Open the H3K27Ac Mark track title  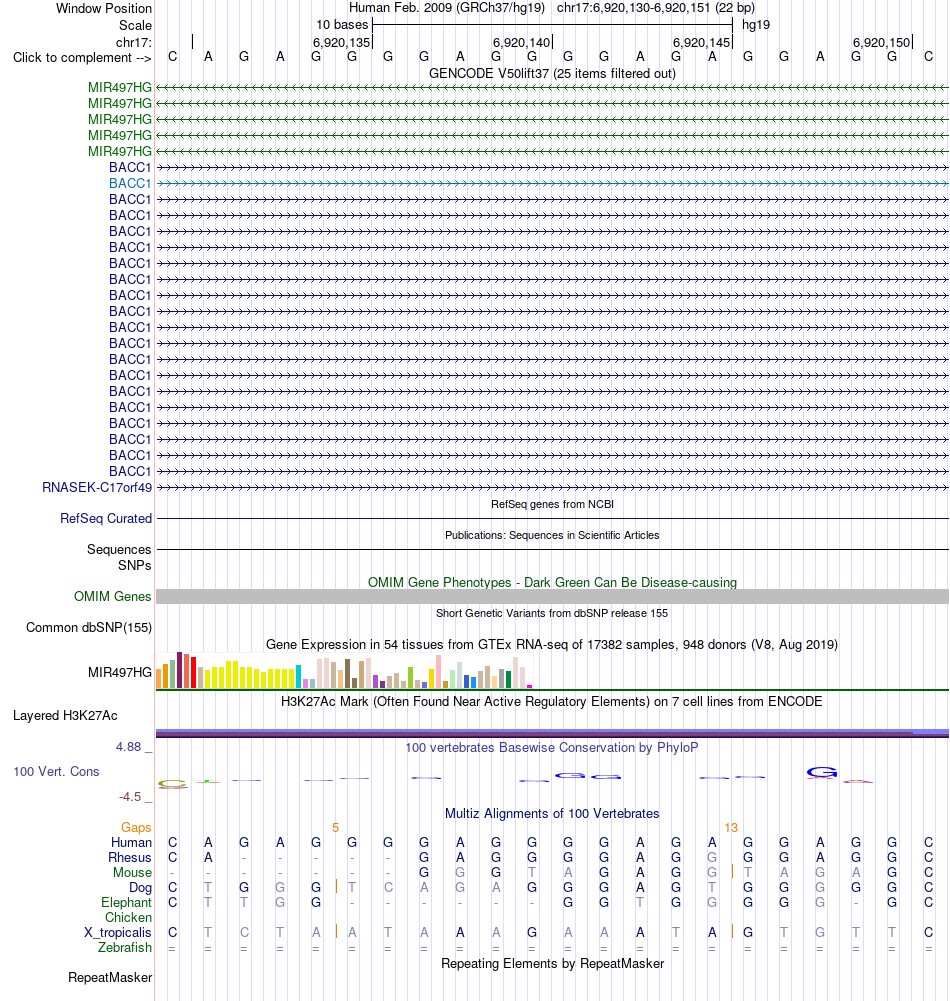(x=552, y=702)
